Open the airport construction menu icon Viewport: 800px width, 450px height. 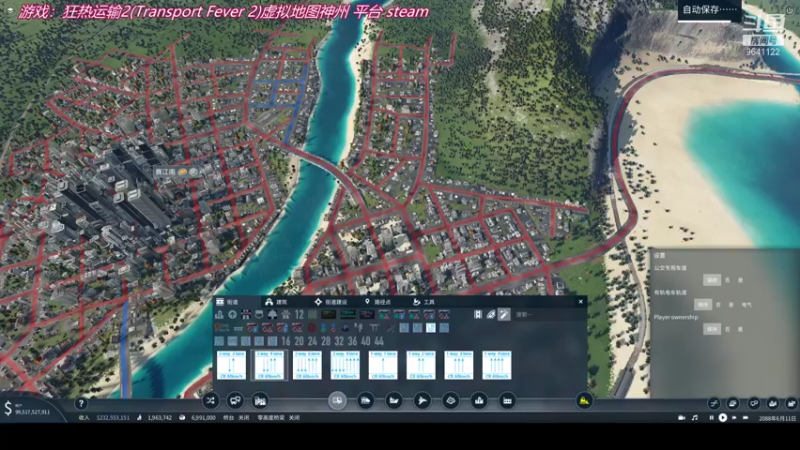click(422, 401)
